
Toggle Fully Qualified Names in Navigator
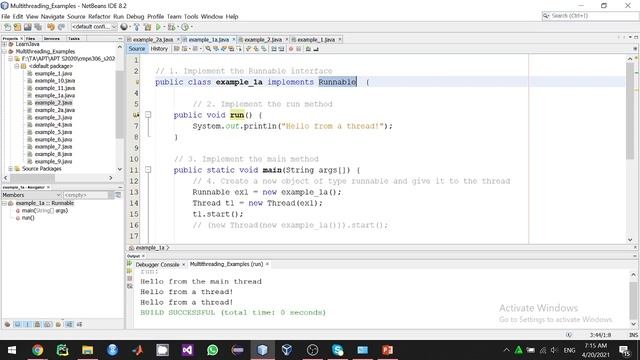58,324
